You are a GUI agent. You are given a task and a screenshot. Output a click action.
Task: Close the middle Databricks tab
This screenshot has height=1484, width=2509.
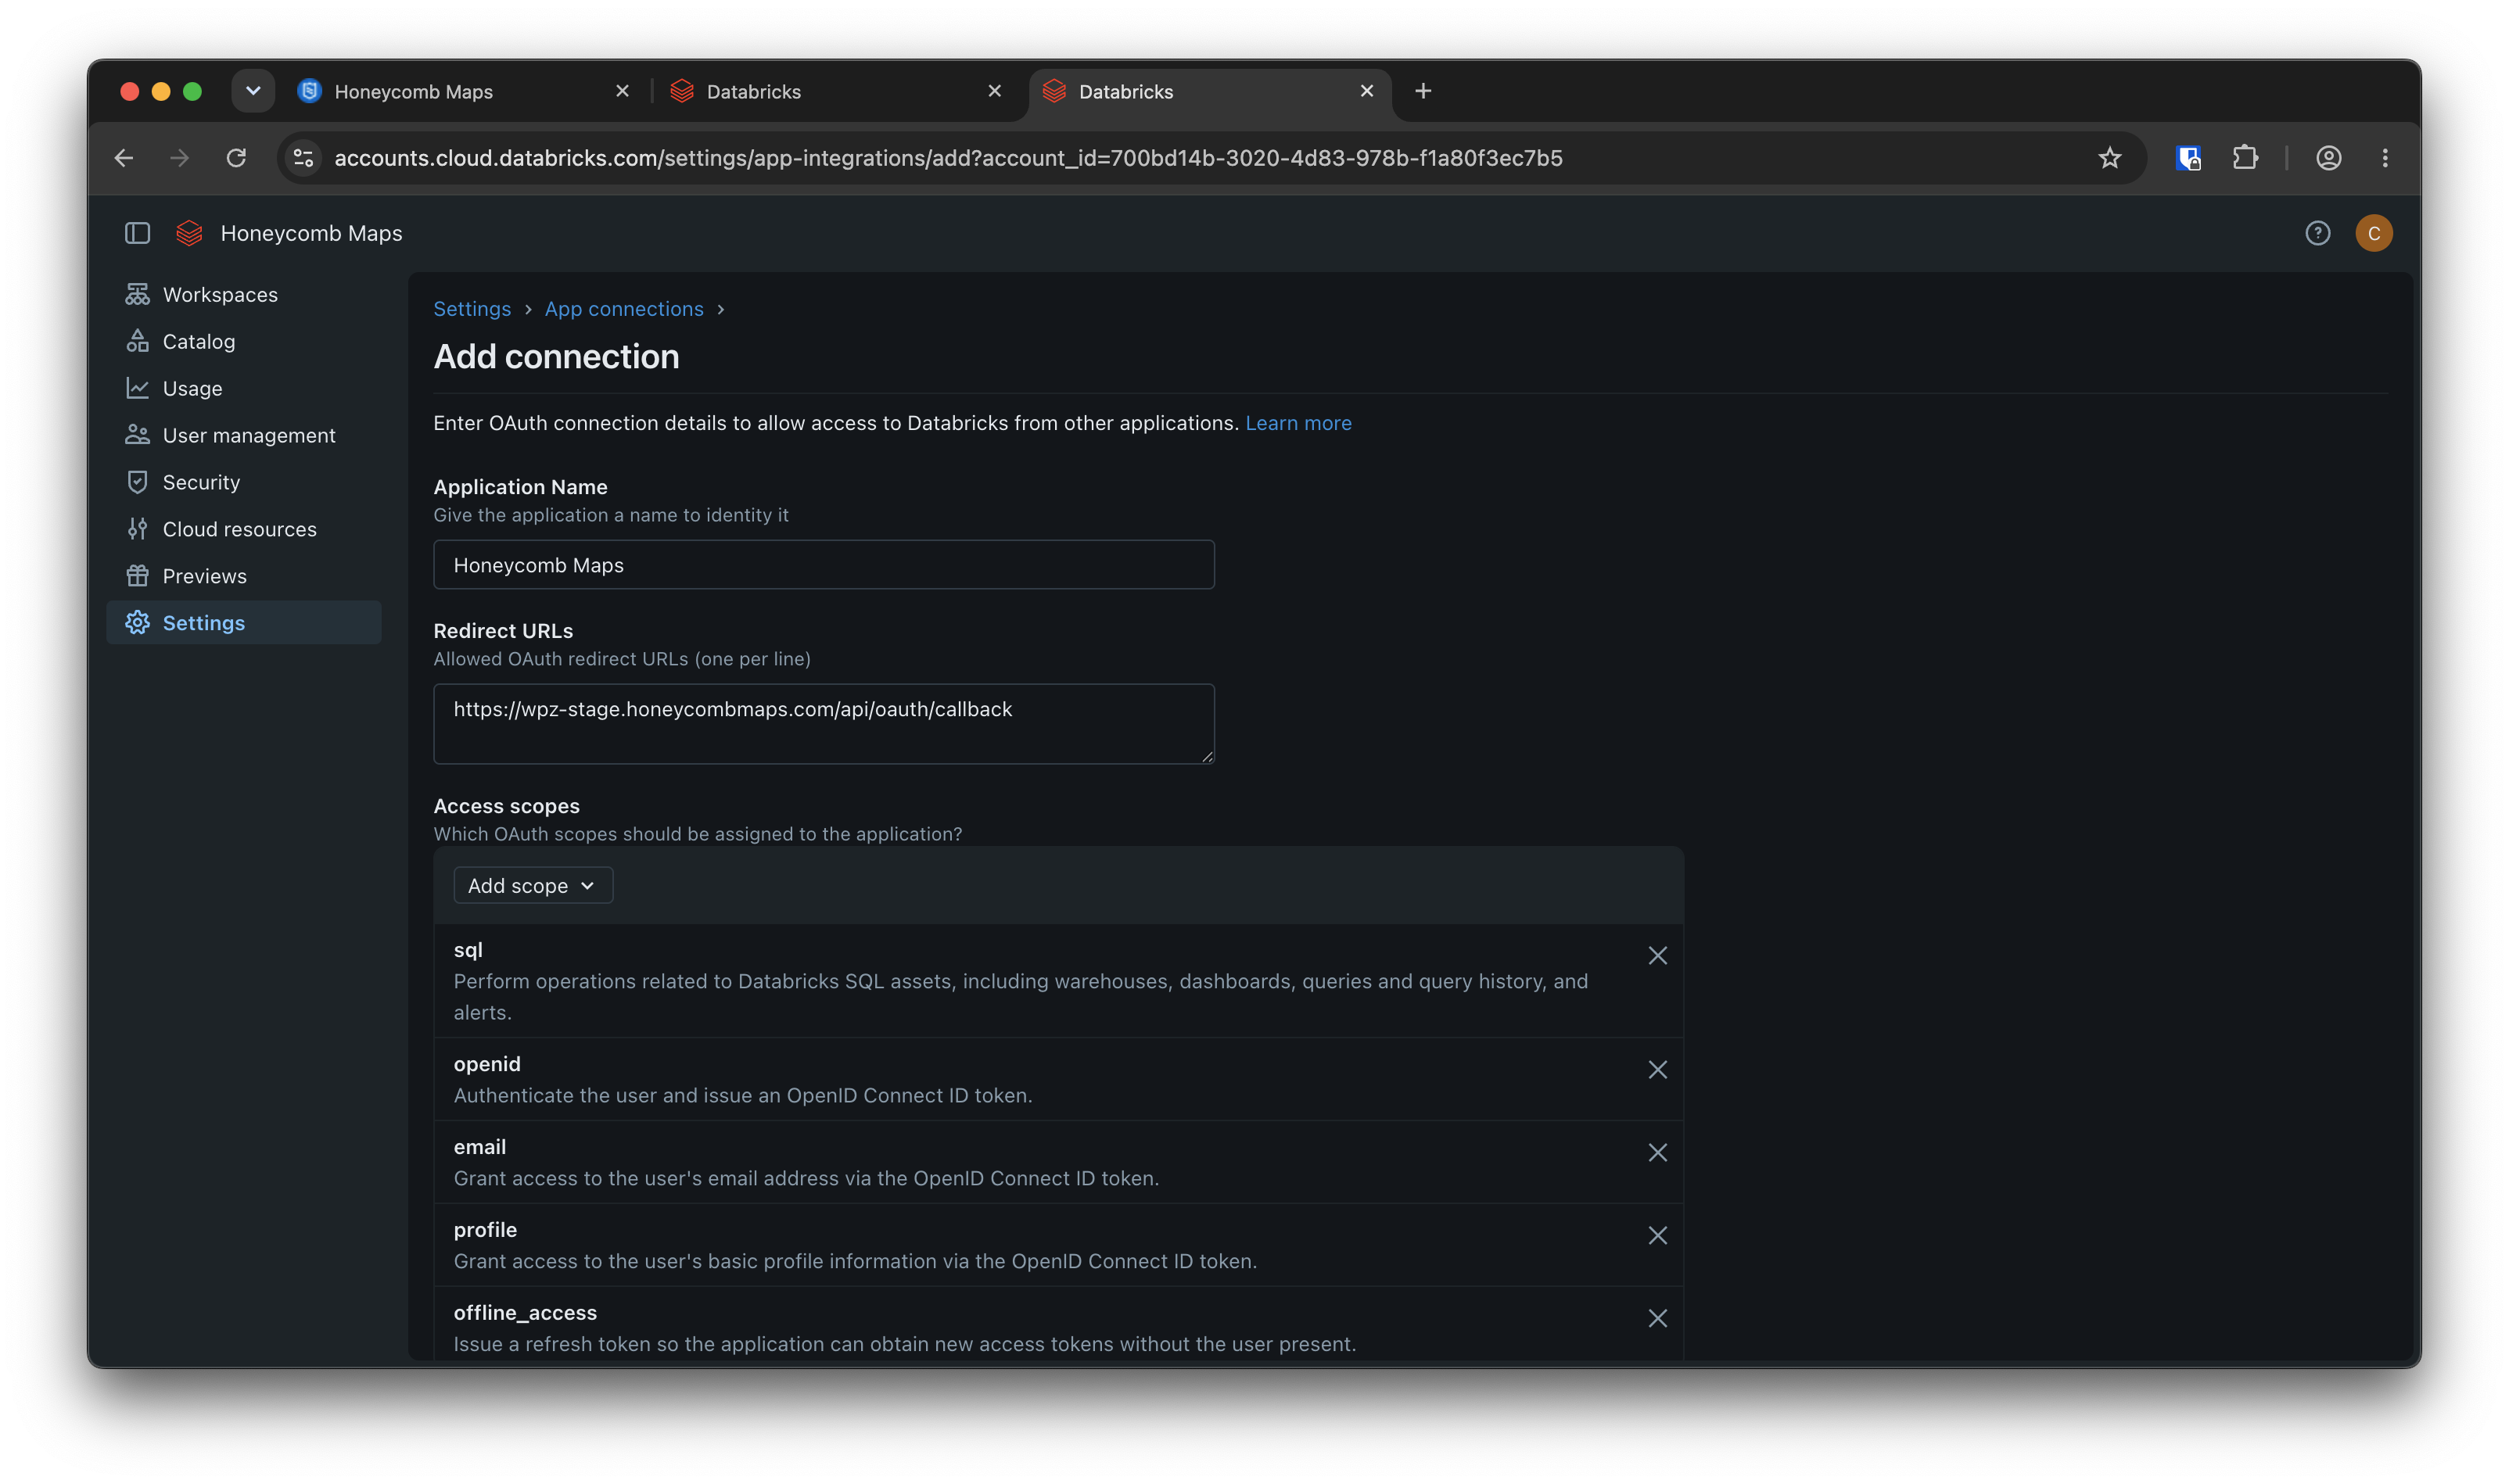[994, 91]
